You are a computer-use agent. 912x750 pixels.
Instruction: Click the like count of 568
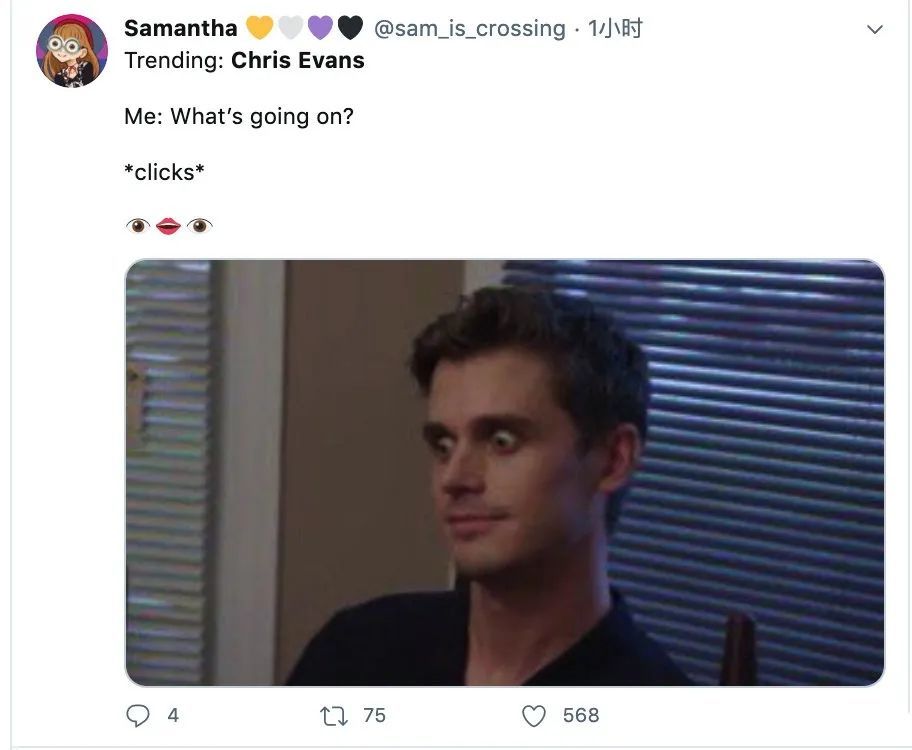tap(581, 715)
